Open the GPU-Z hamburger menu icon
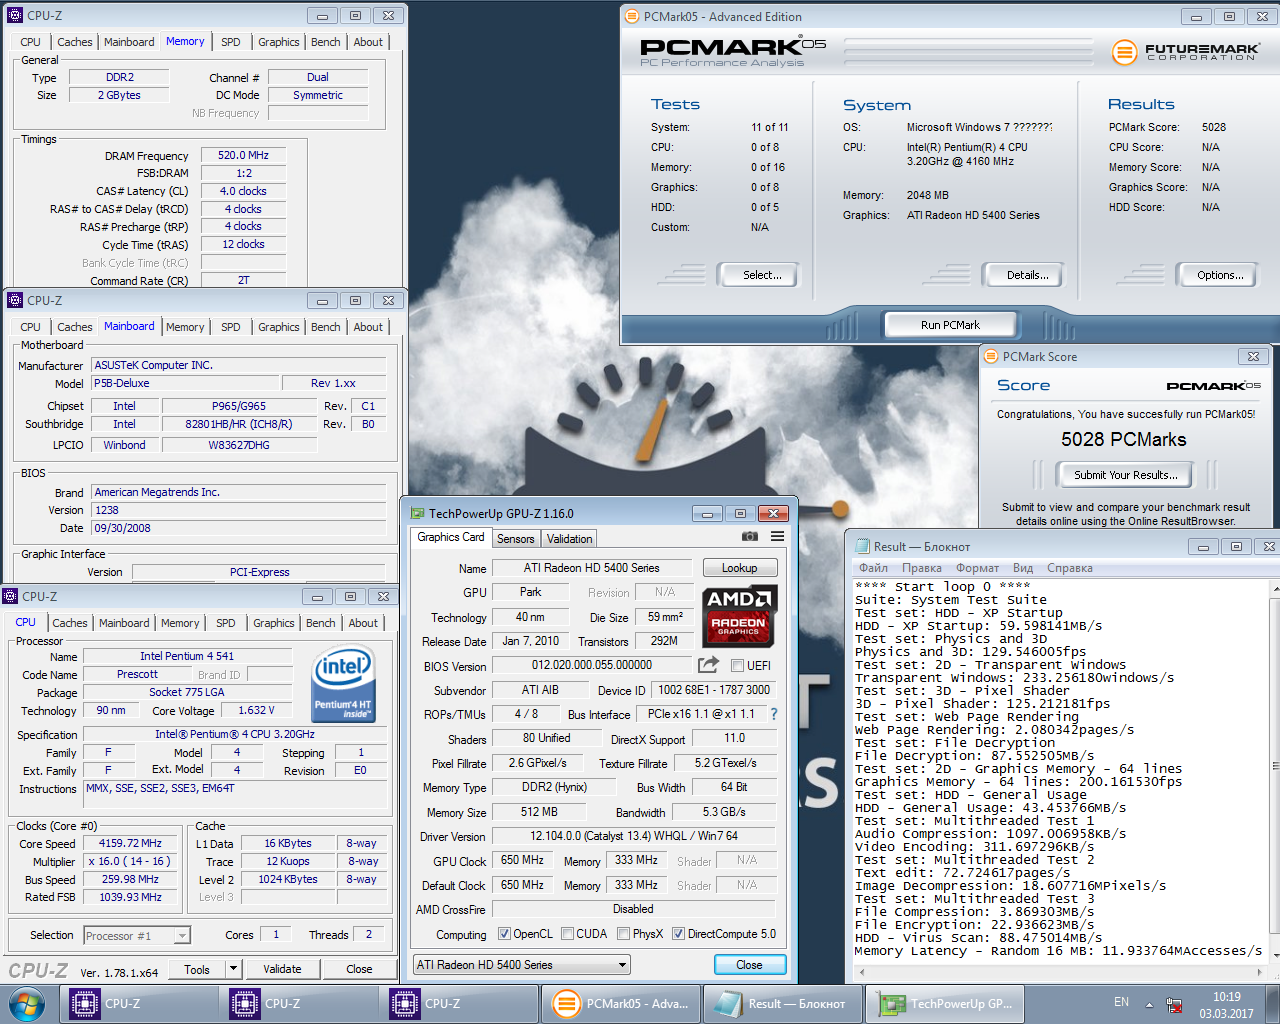 (777, 537)
